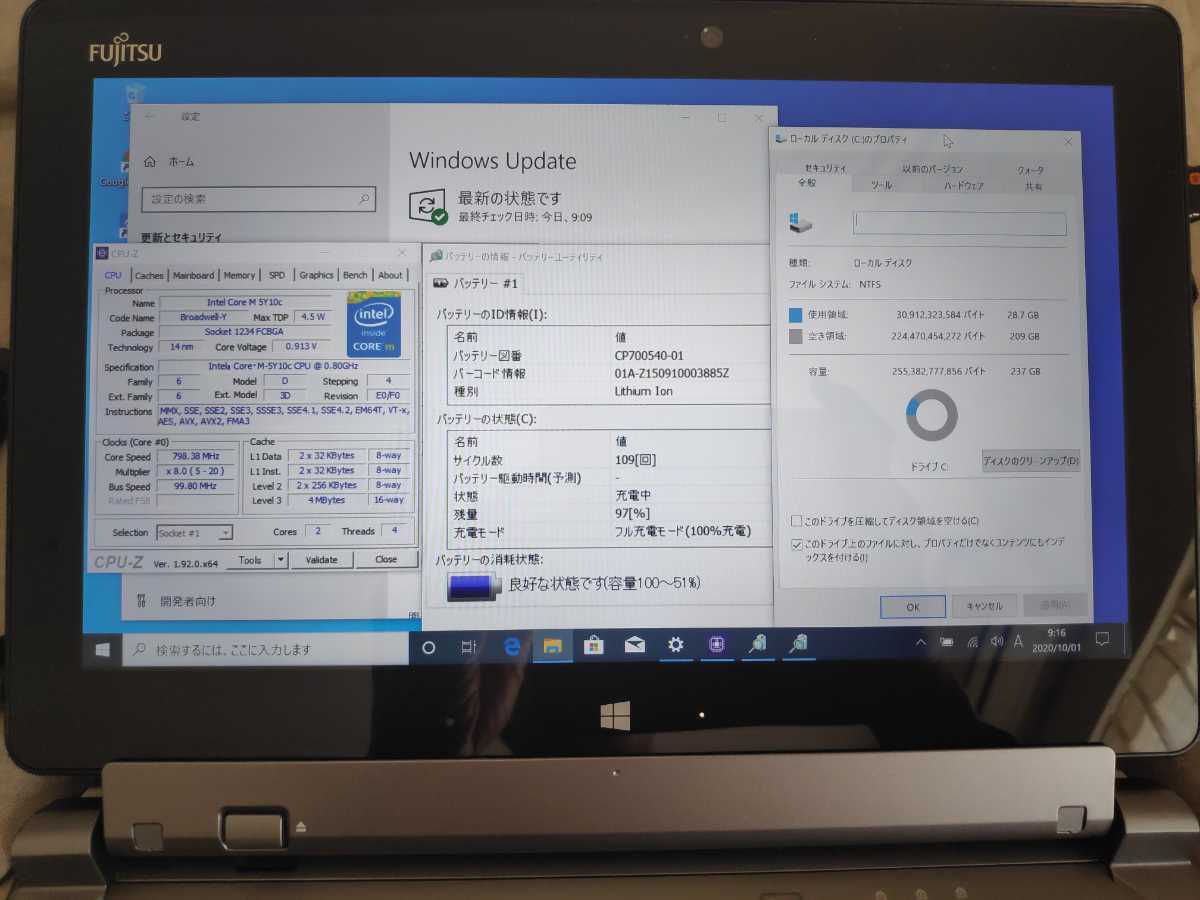Open 開発者向け in the Settings sidebar

click(x=188, y=601)
